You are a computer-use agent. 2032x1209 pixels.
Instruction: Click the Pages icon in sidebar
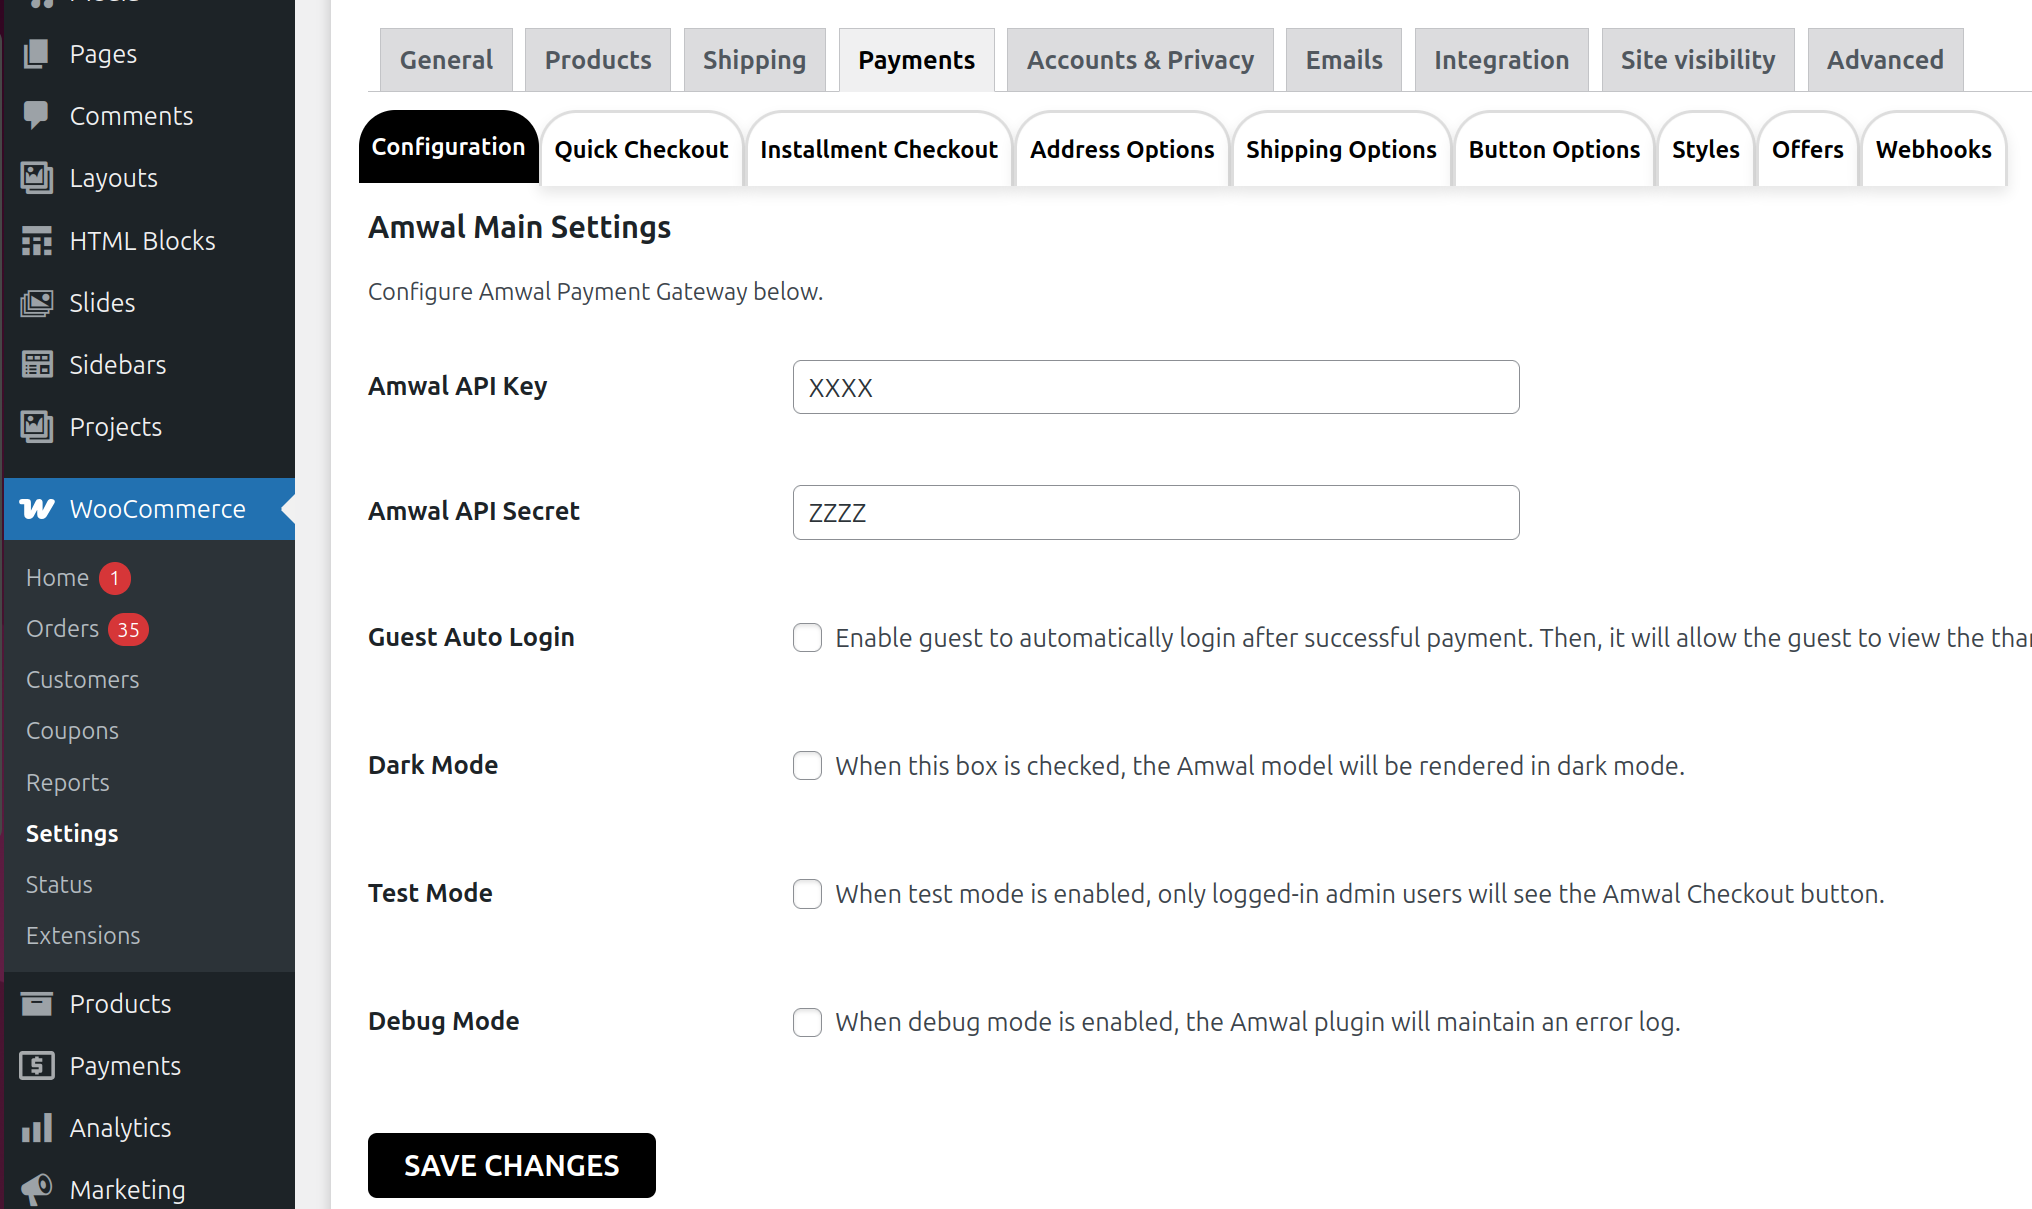click(x=36, y=54)
